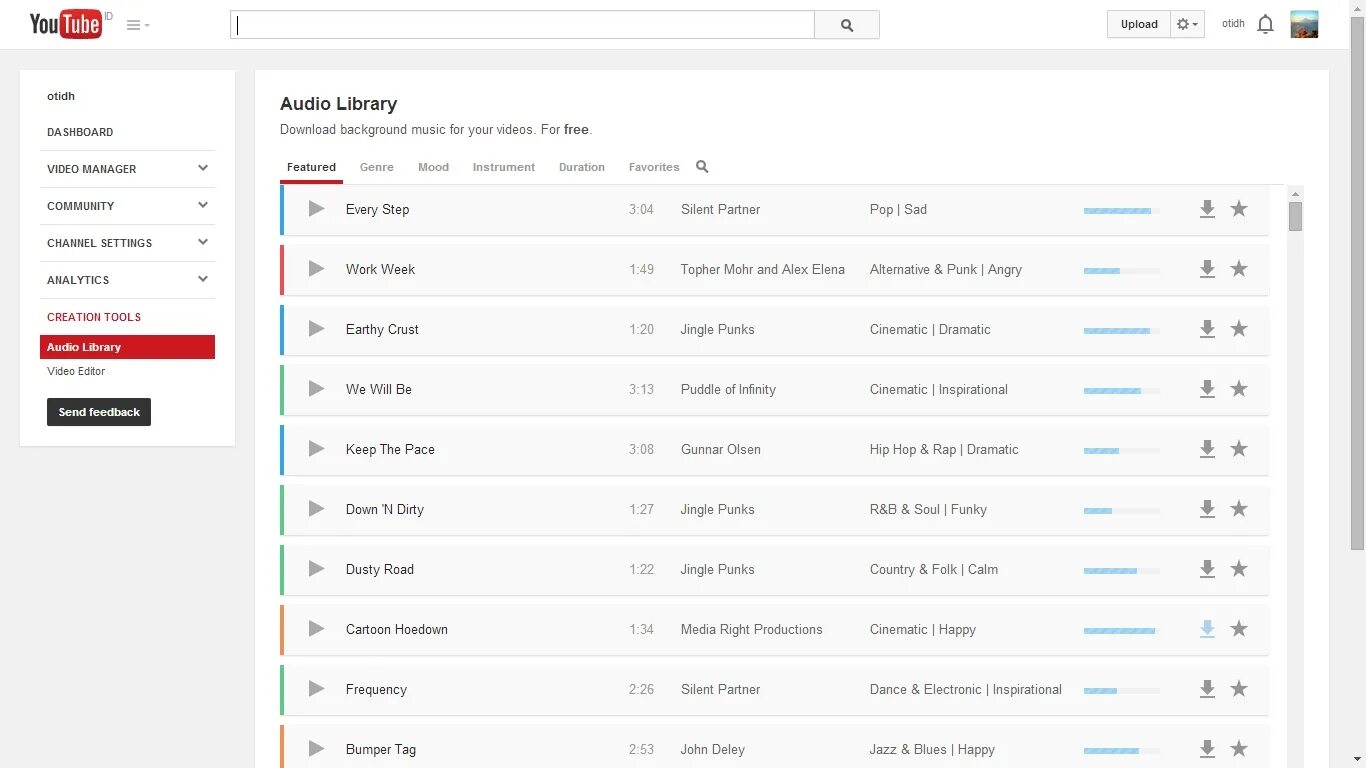
Task: Play the Earthy Crust track
Action: (316, 328)
